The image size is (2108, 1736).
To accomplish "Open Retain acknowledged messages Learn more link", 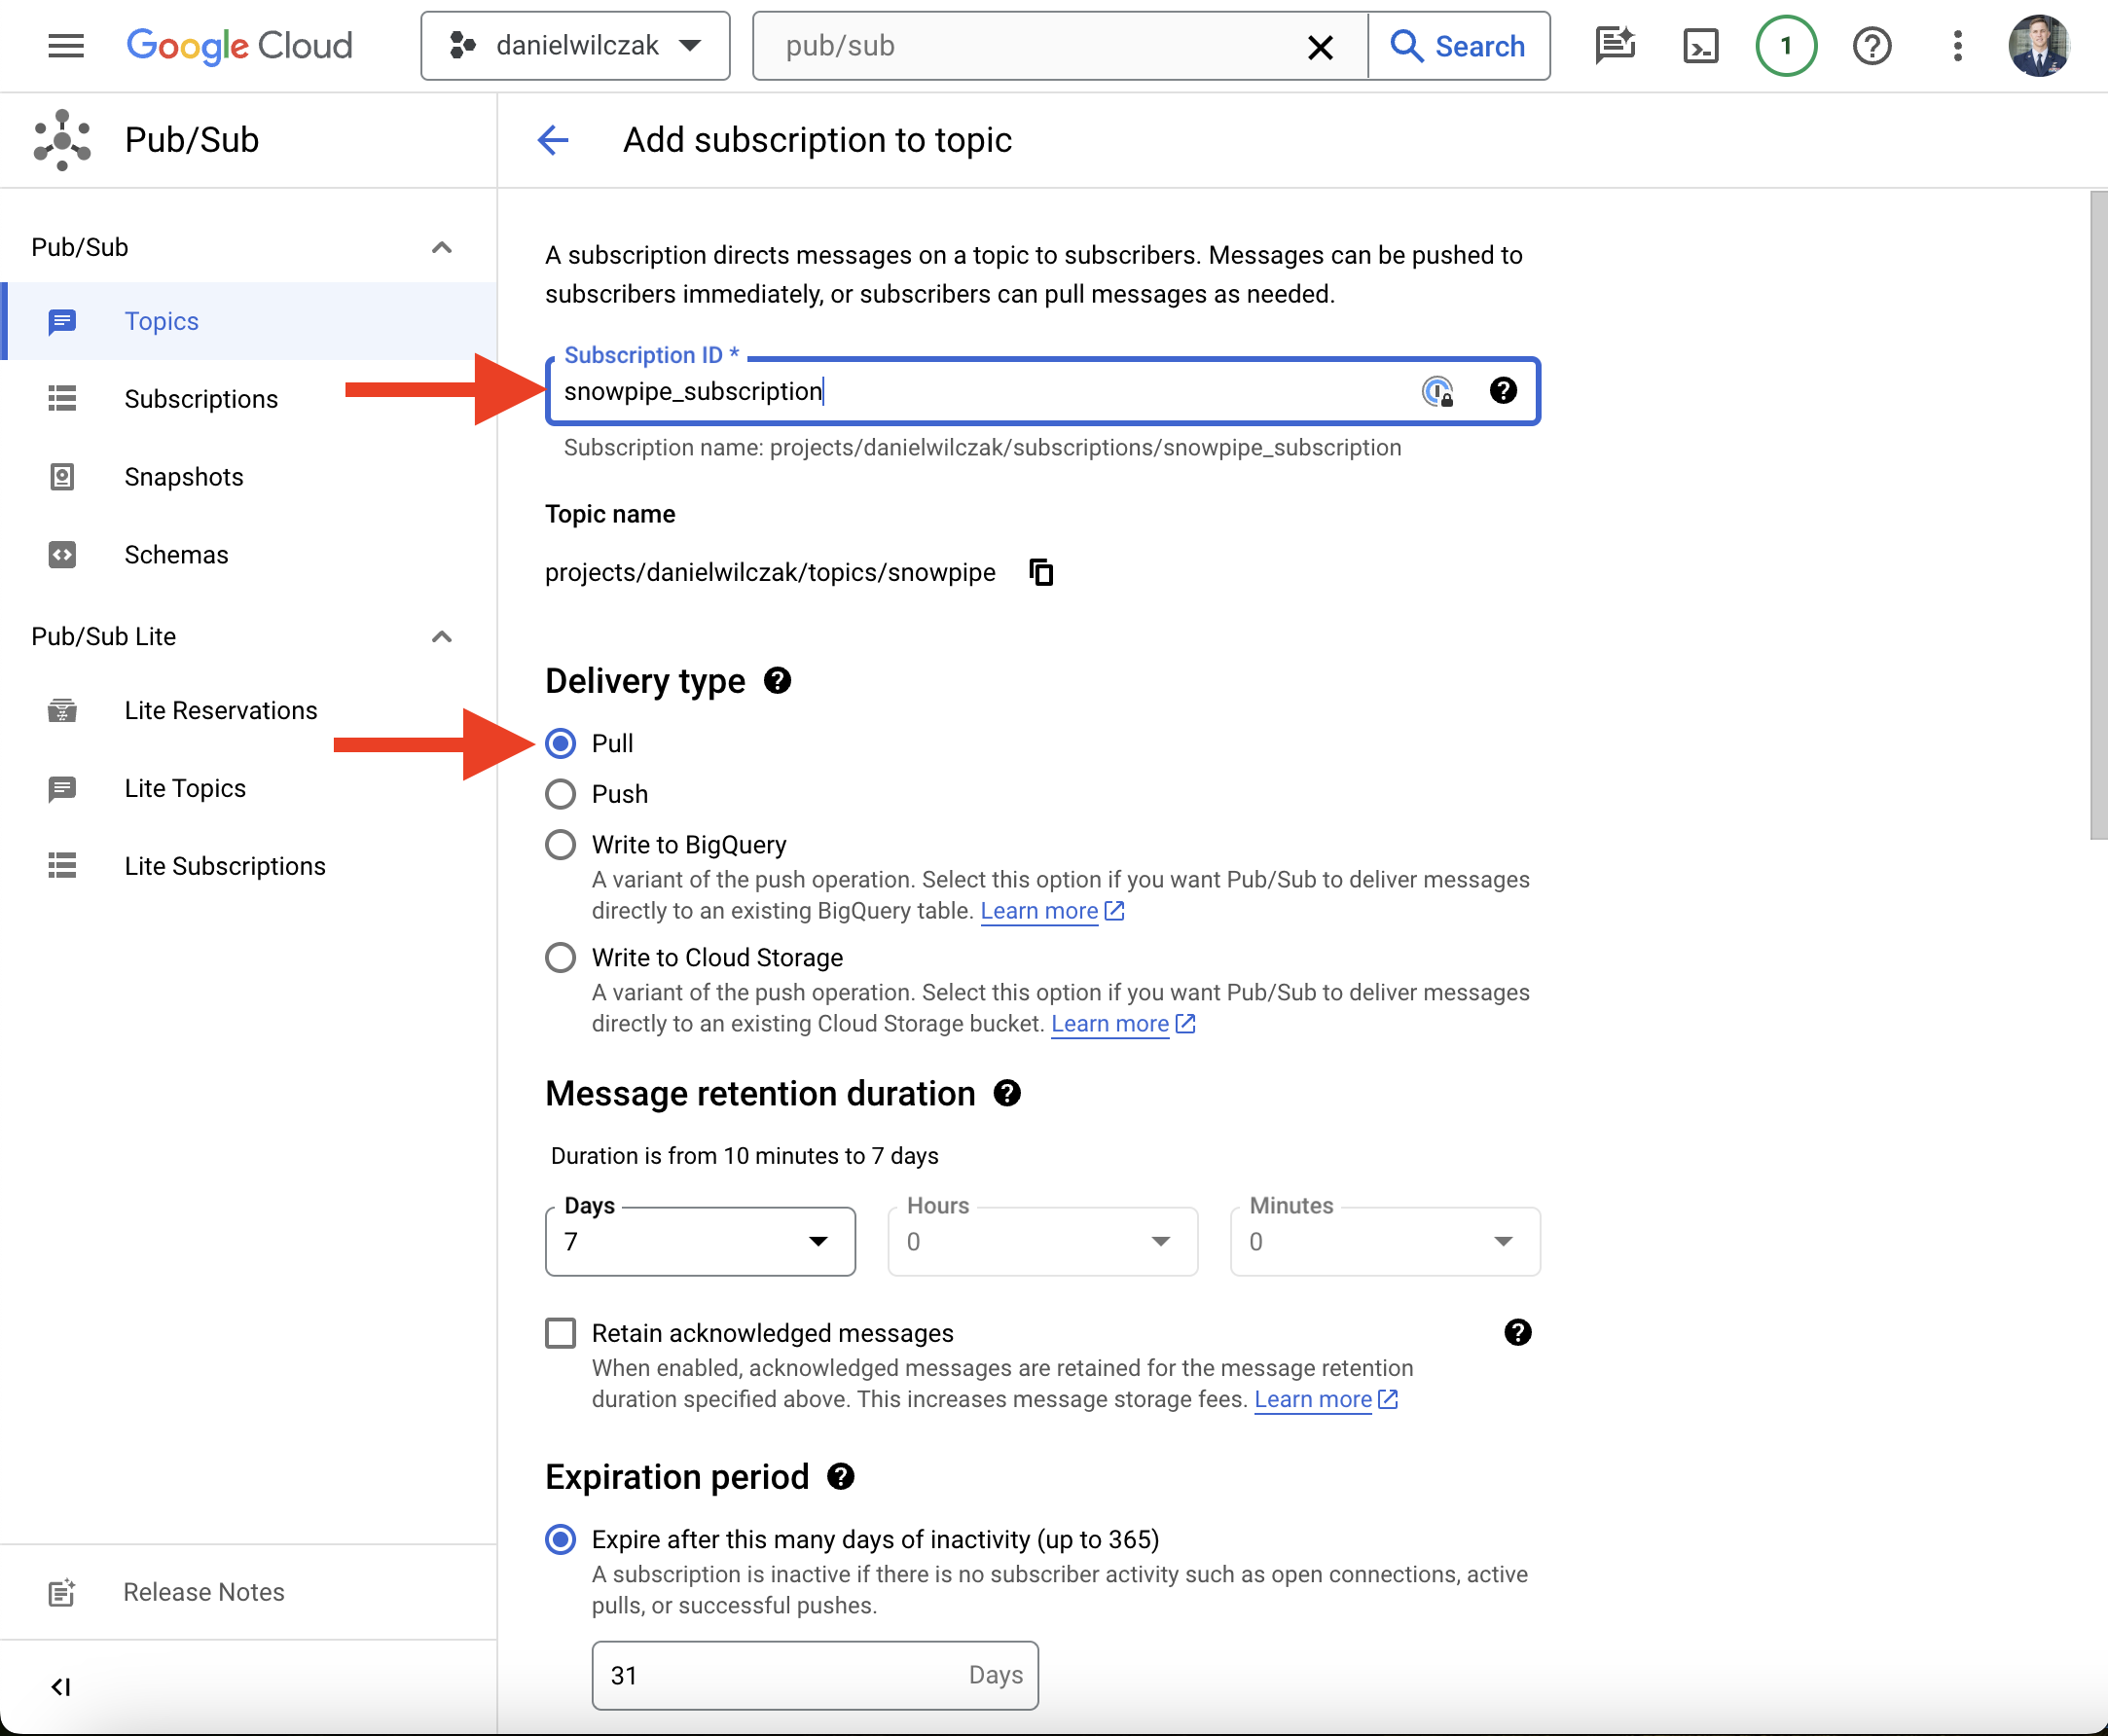I will pos(1326,1399).
